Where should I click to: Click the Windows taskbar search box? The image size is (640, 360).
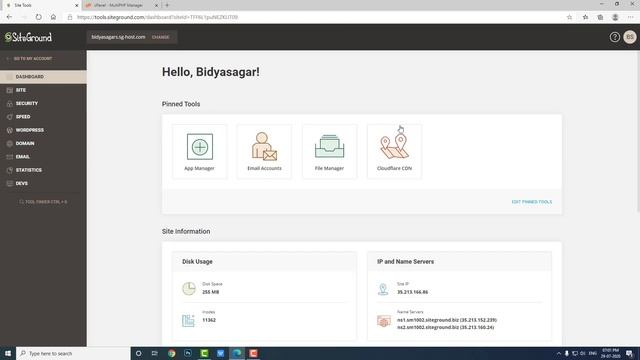(x=73, y=353)
